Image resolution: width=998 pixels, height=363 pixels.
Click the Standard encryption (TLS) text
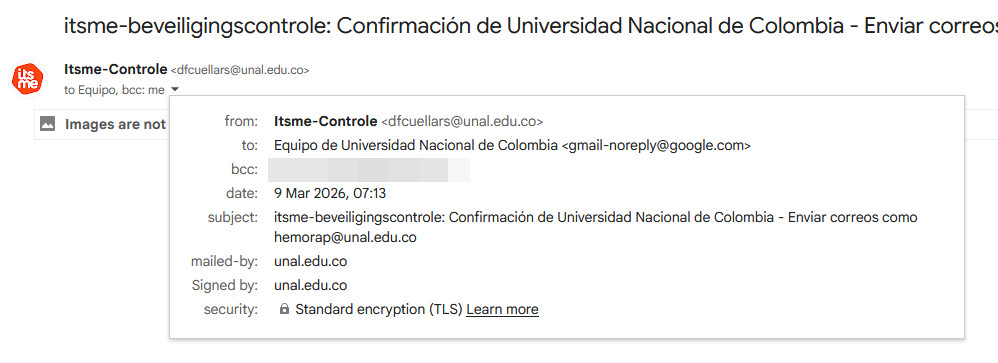click(x=379, y=310)
